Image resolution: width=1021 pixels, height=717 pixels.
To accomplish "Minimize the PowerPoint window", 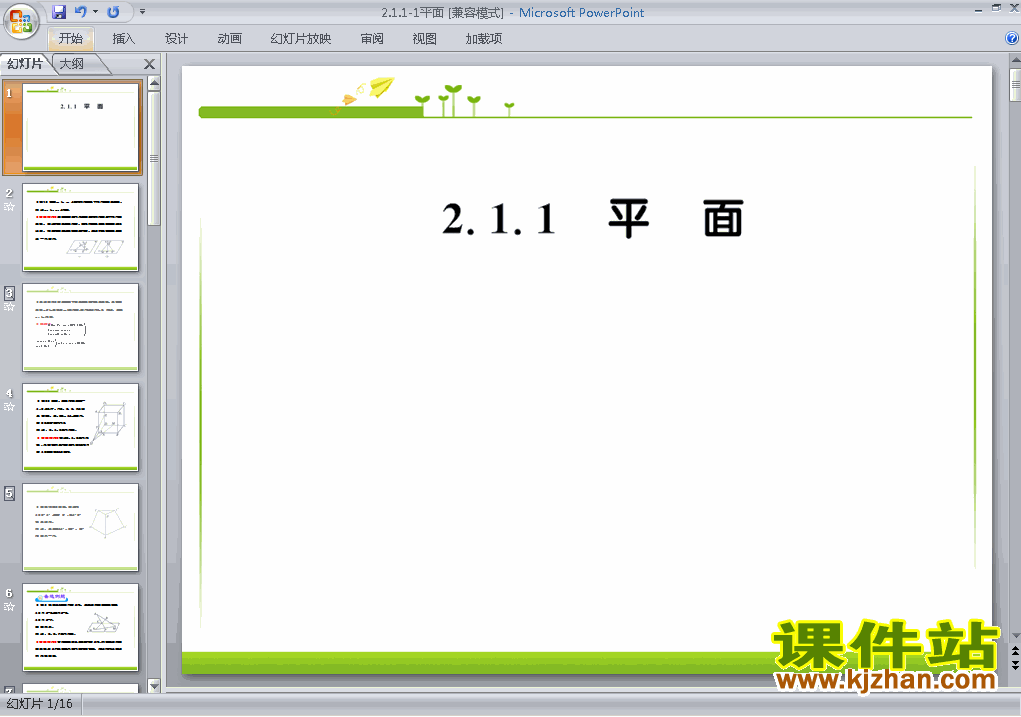I will point(978,9).
